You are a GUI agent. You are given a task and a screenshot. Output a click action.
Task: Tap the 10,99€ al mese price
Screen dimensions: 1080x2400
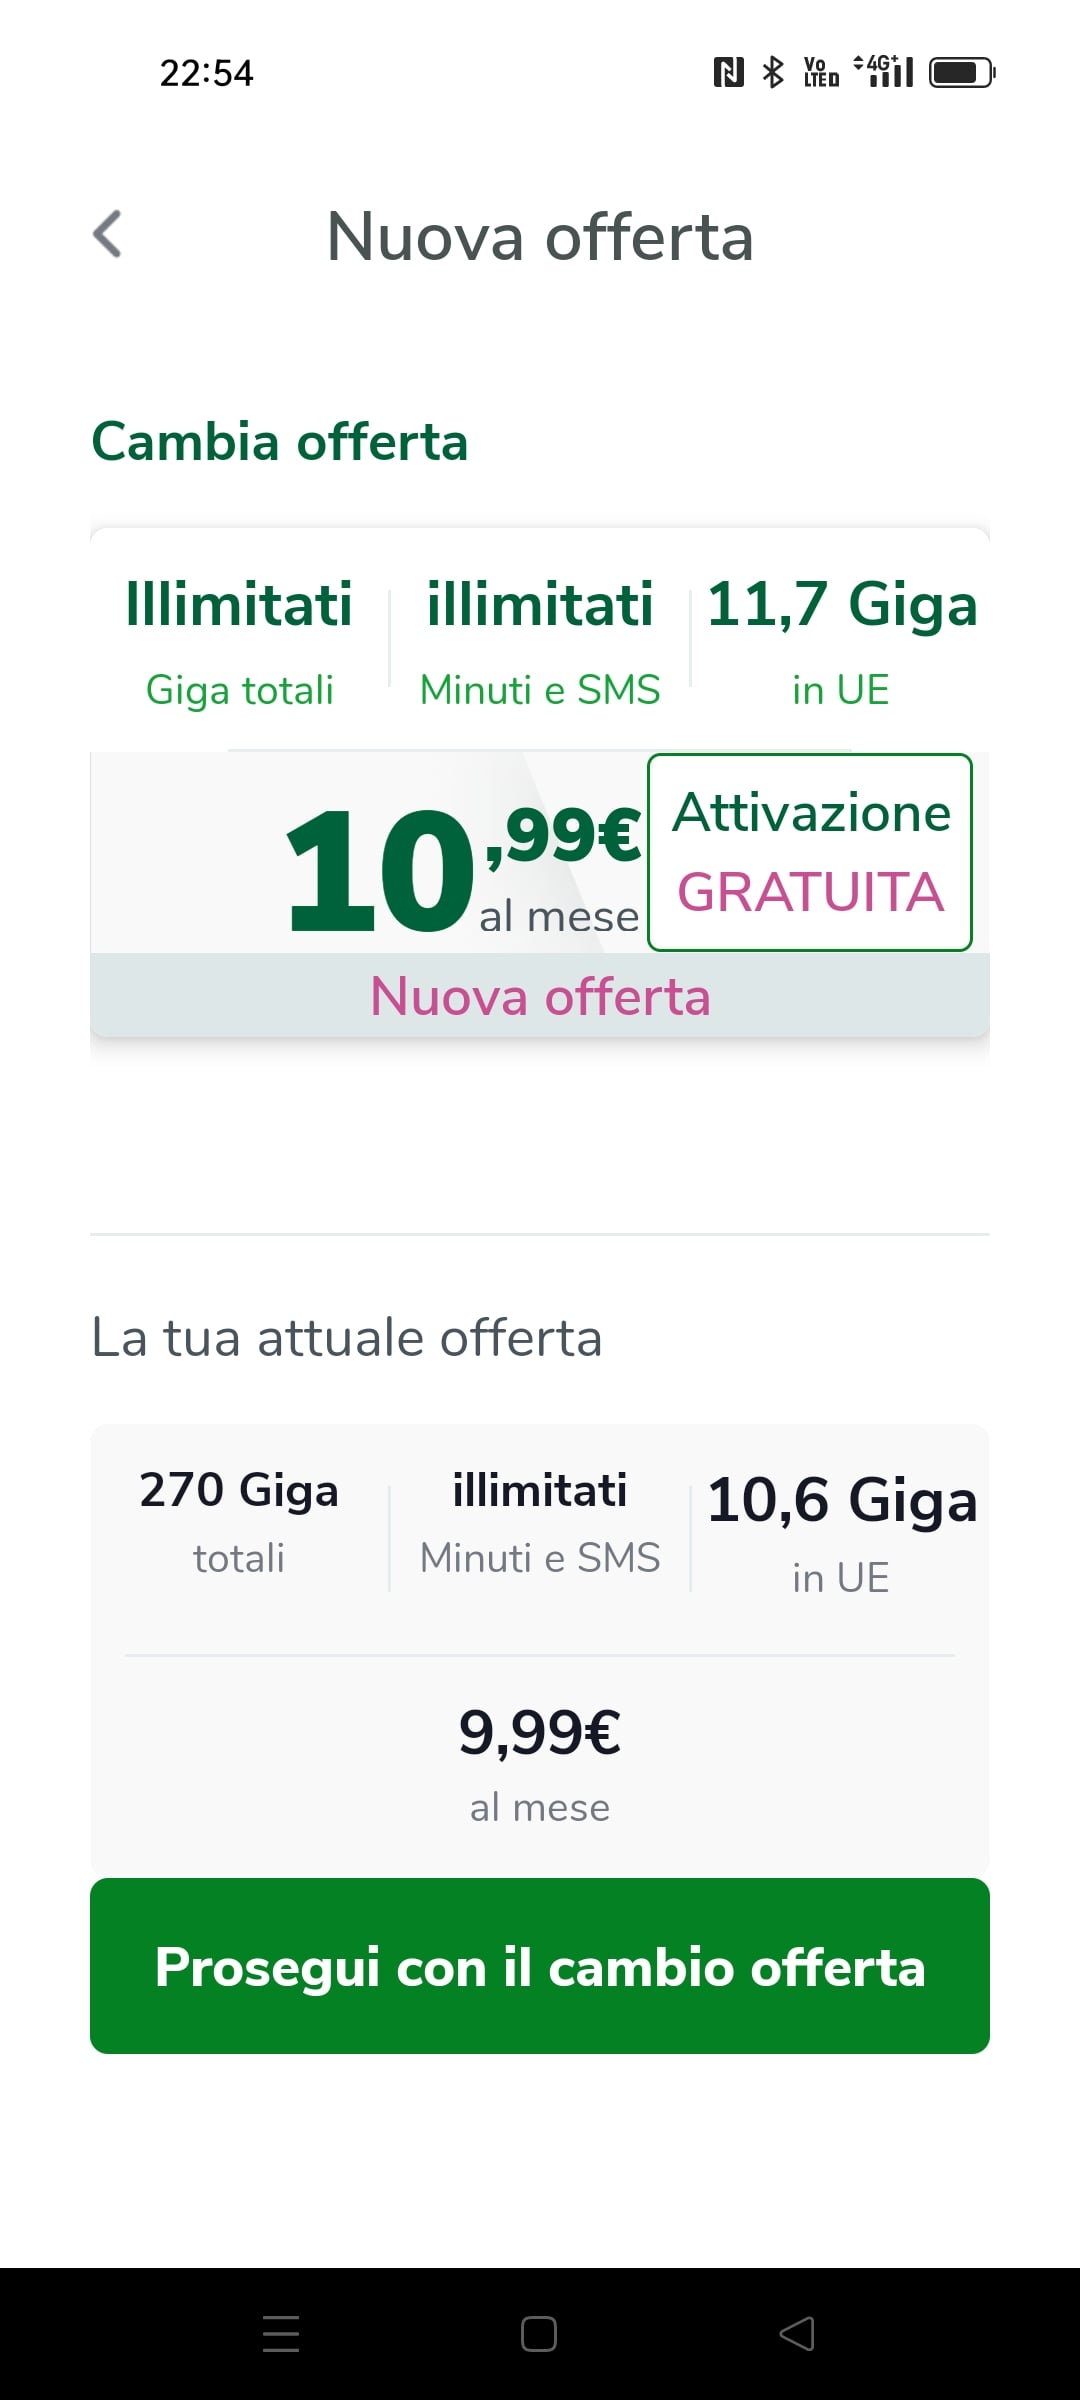pos(462,866)
